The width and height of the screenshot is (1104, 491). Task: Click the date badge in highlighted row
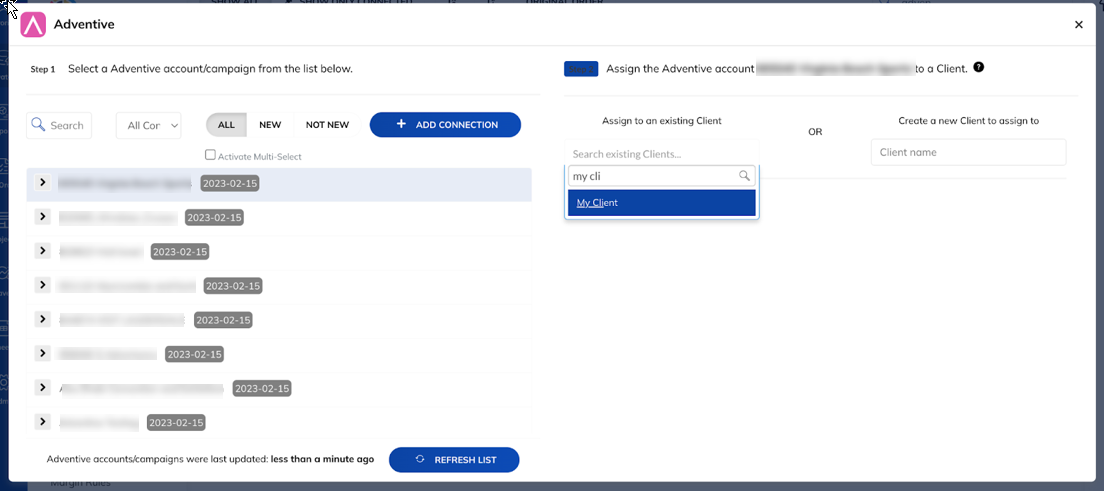pos(230,184)
